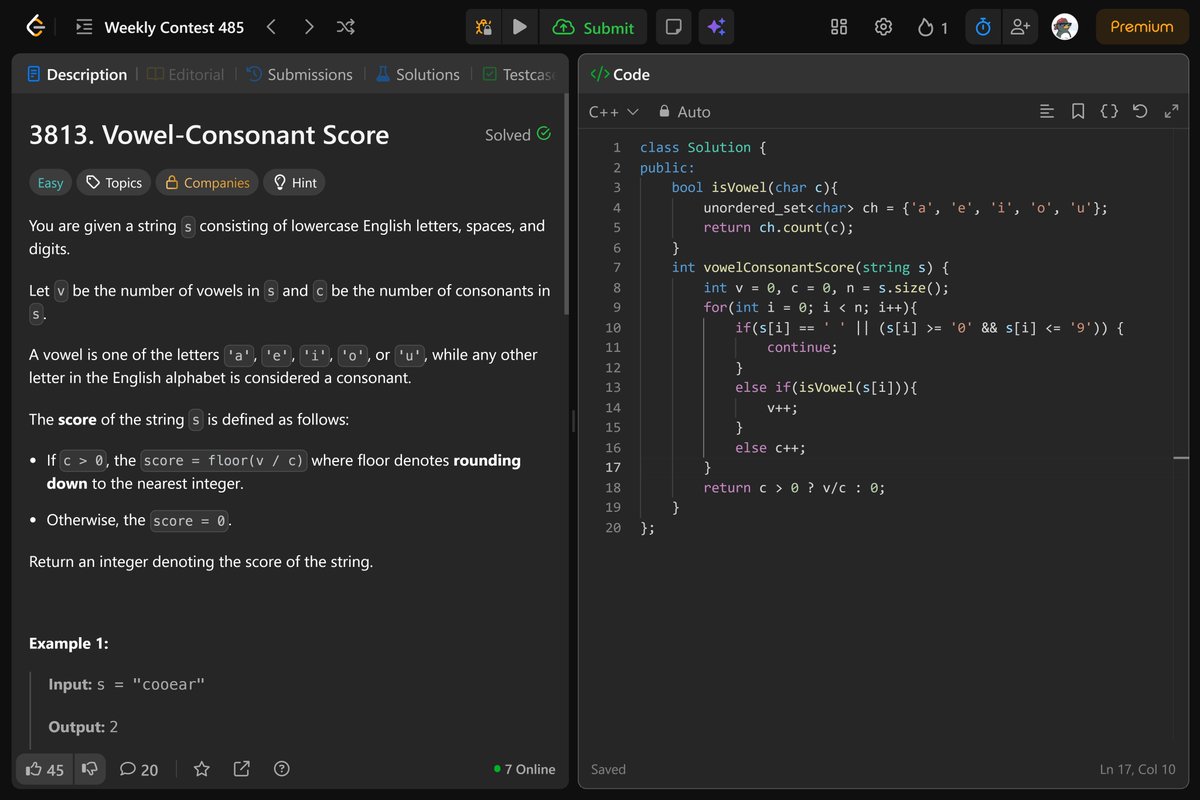Star the problem as favorite
Image resolution: width=1200 pixels, height=800 pixels.
coord(201,769)
